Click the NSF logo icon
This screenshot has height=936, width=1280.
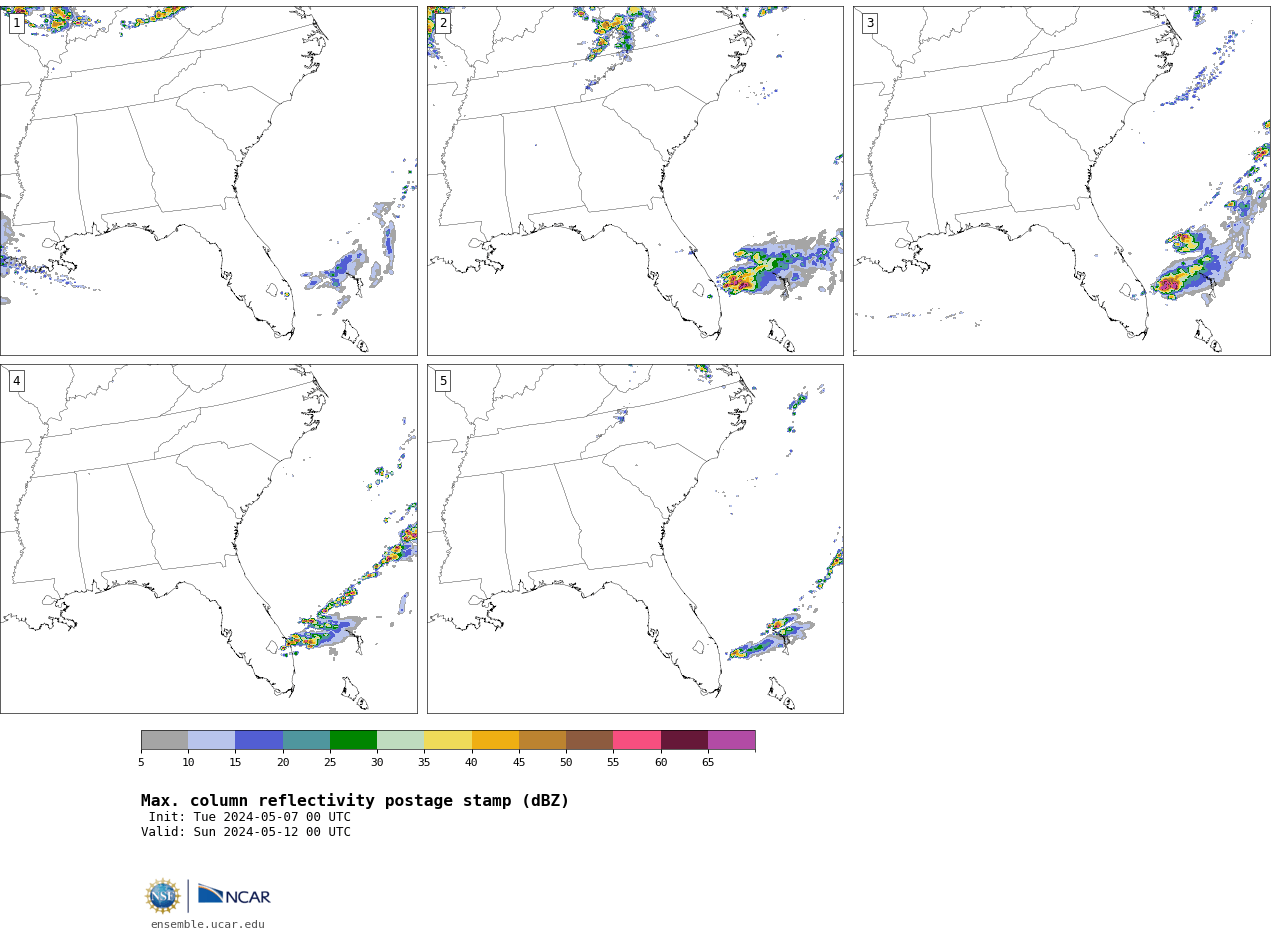point(163,896)
